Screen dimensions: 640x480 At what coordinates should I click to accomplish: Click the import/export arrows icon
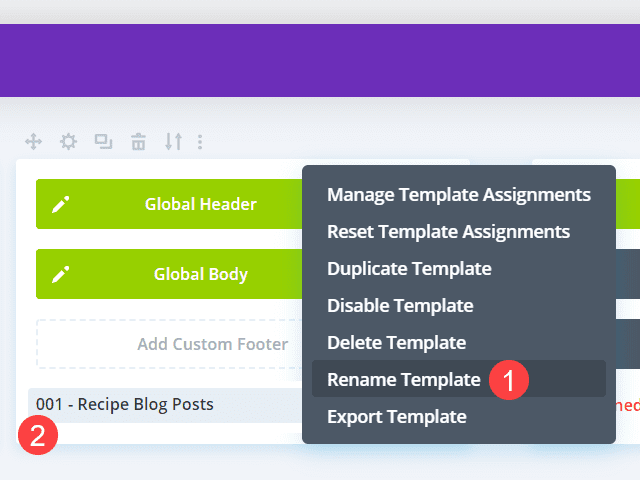(174, 142)
